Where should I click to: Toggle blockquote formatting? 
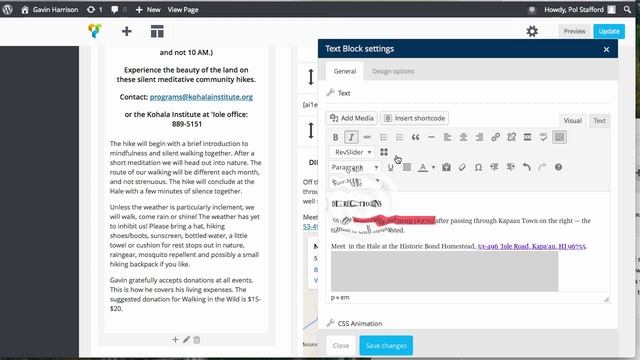tap(415, 137)
